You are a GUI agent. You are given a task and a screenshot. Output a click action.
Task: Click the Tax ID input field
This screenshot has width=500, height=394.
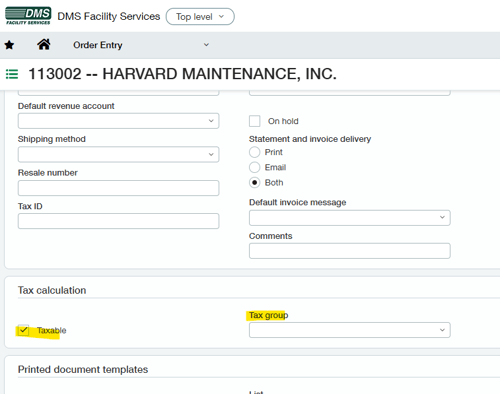click(118, 221)
